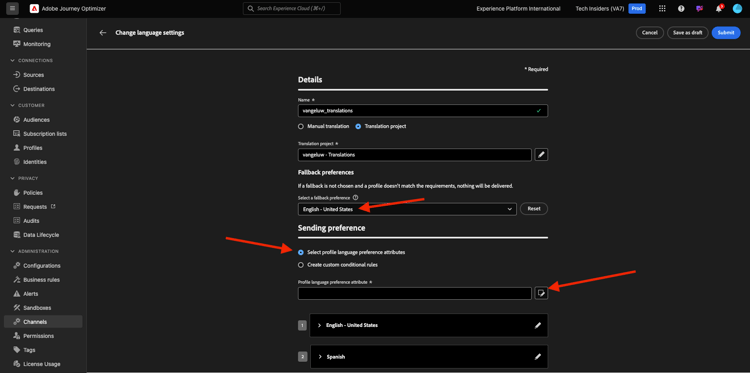Click the Identities sidebar icon
750x373 pixels.
coord(16,162)
